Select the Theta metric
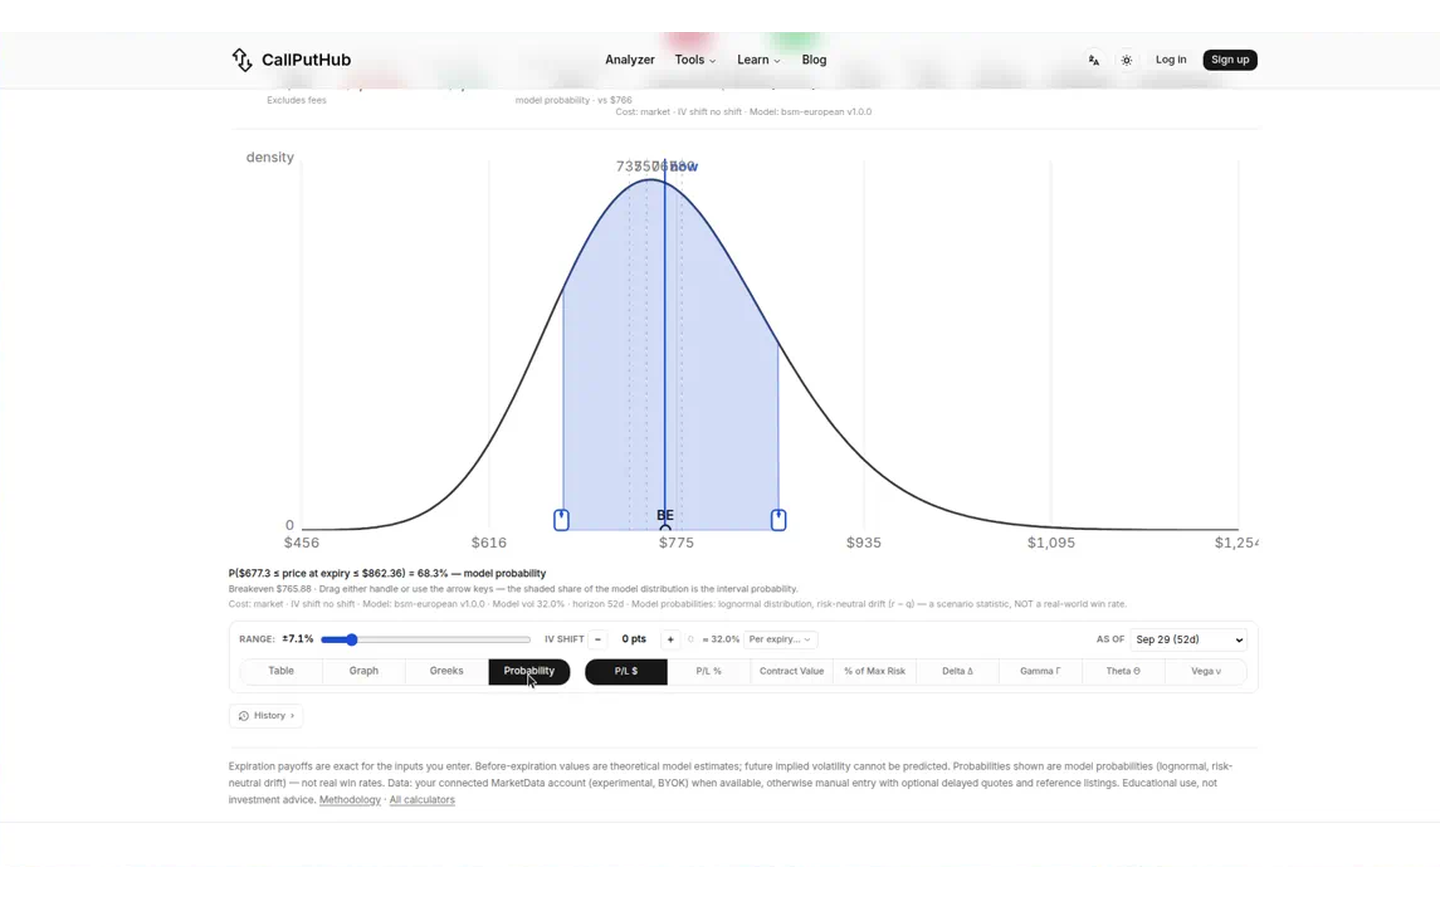 (x=1123, y=671)
